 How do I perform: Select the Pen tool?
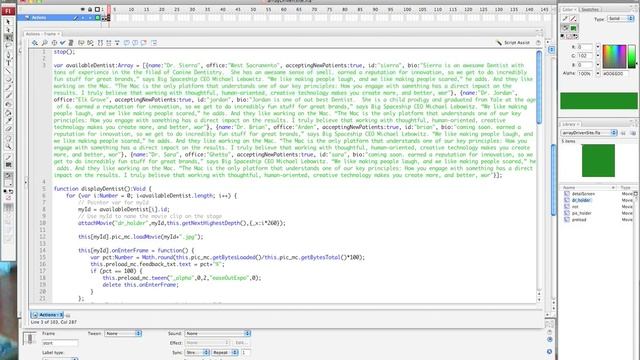8,55
